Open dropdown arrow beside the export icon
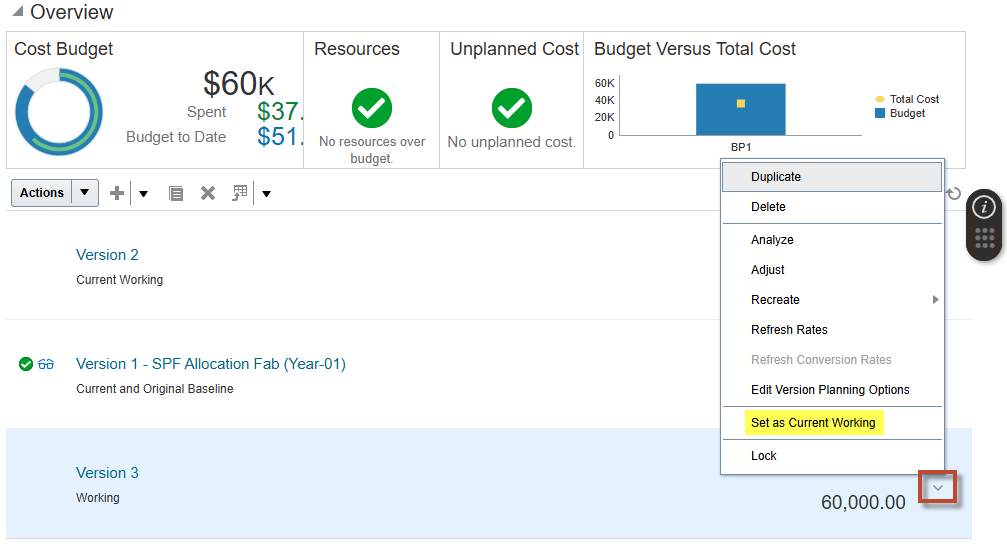1007x554 pixels. tap(267, 194)
